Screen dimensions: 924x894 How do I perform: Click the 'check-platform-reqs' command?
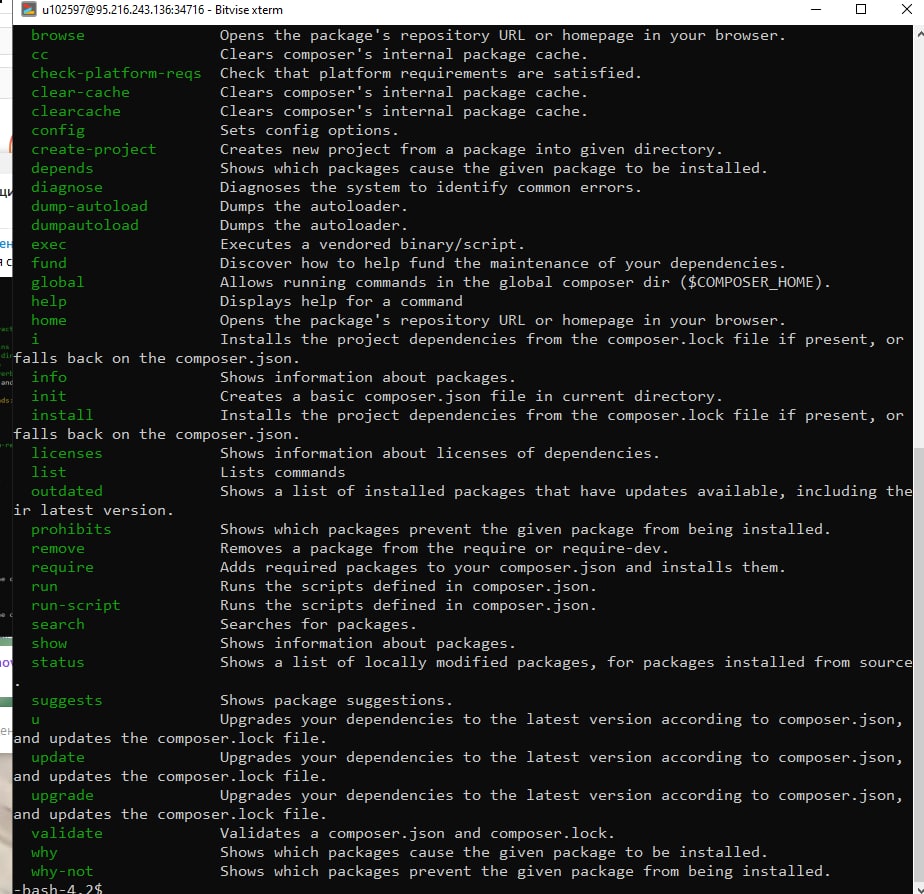pos(116,74)
